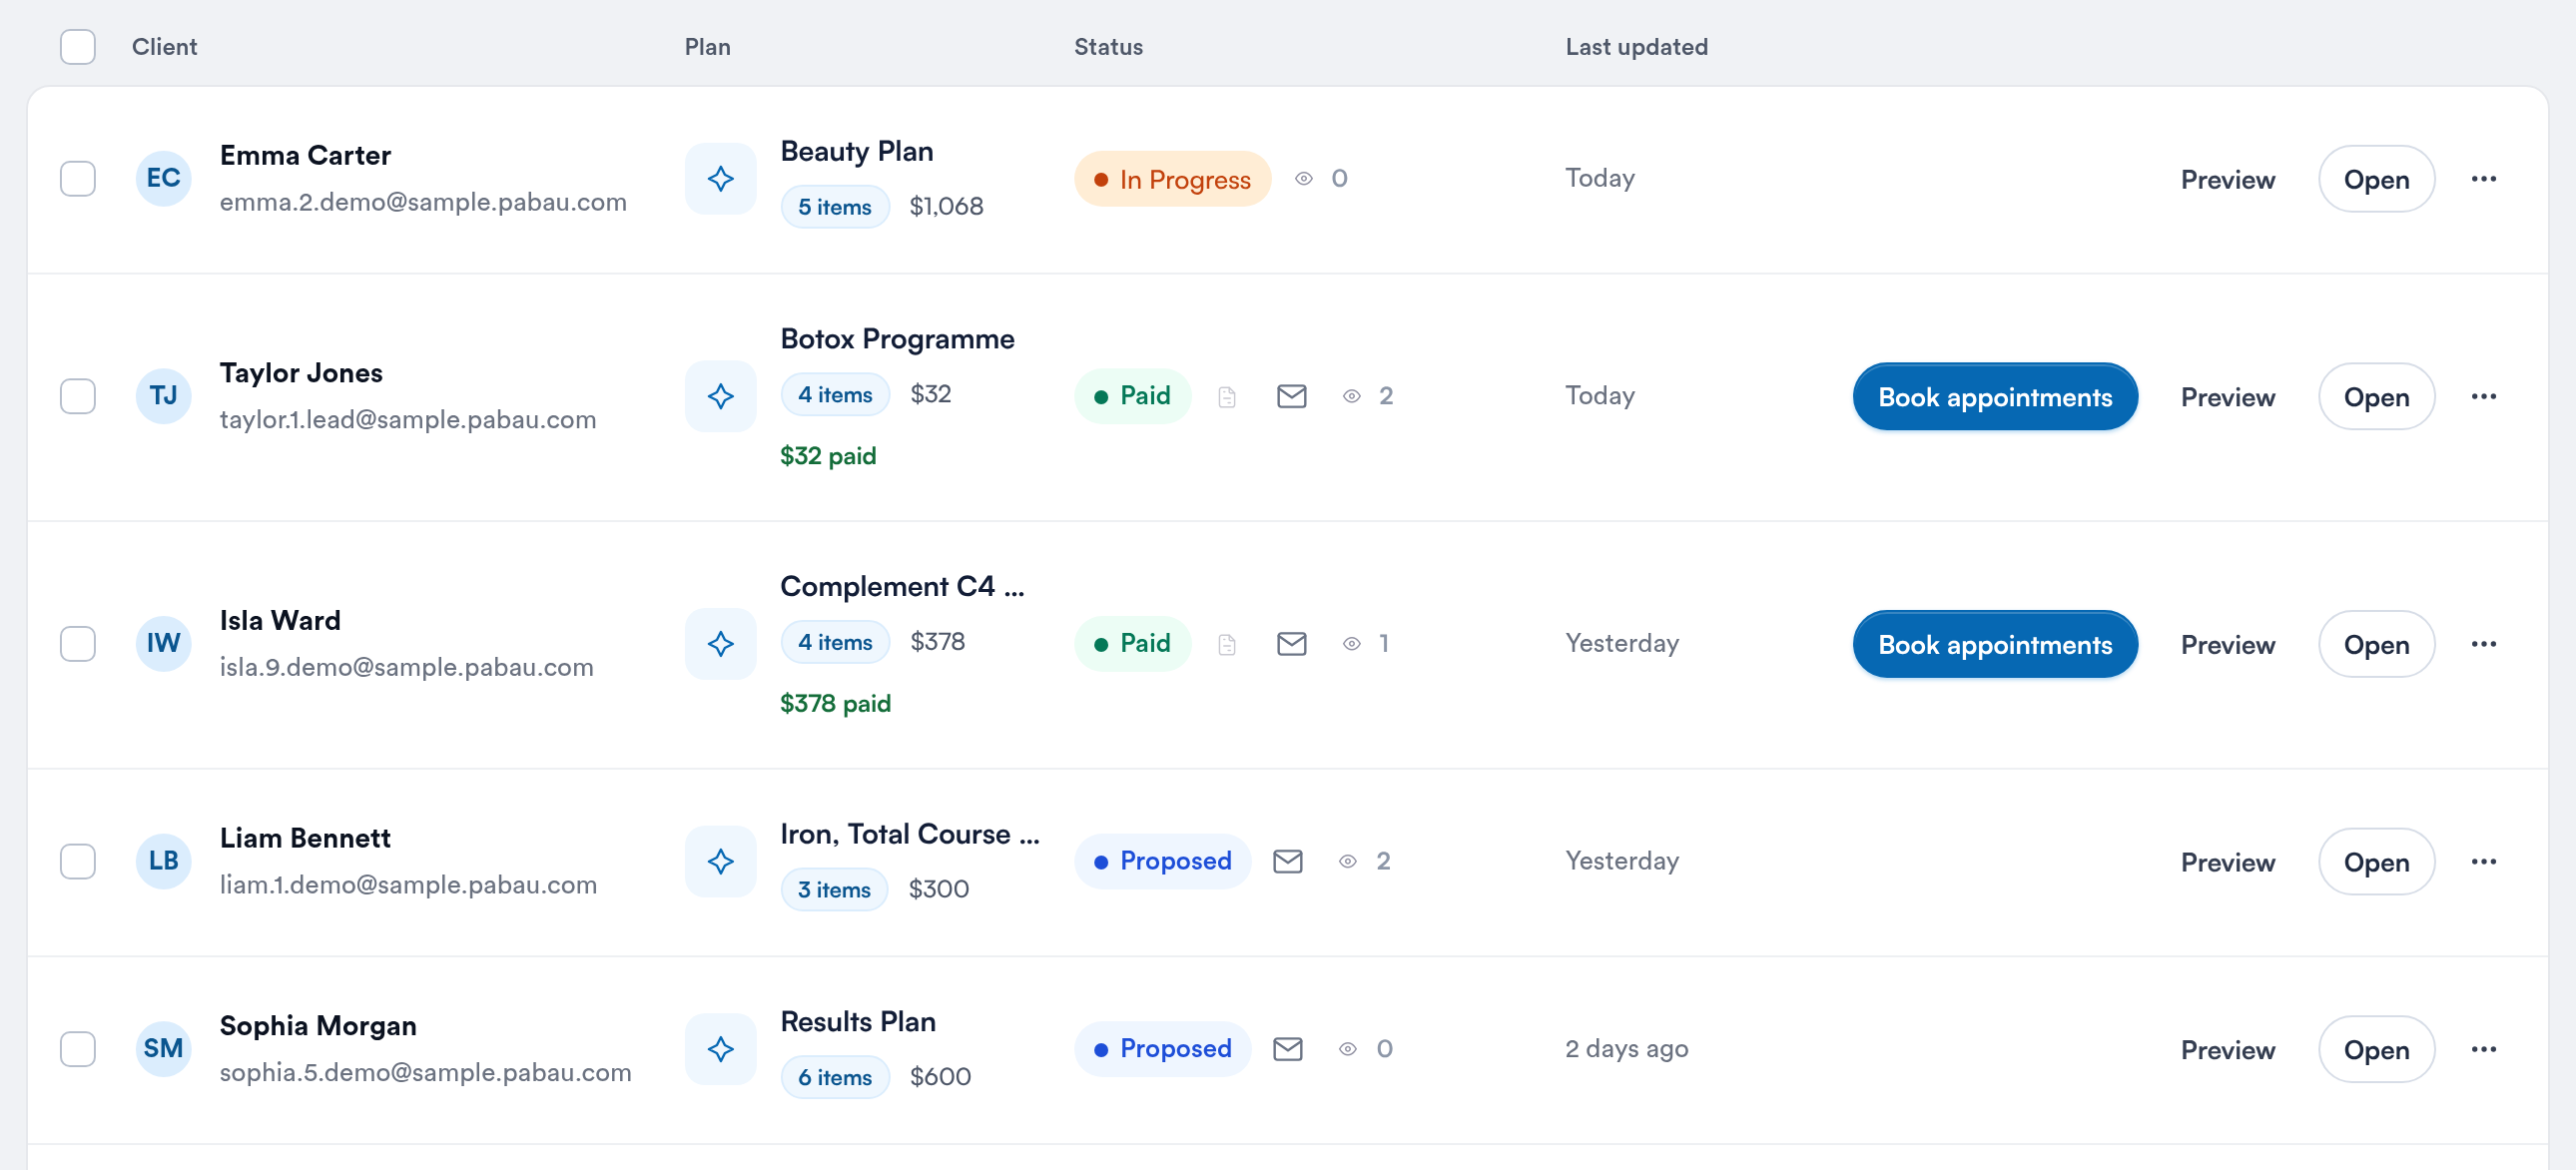This screenshot has height=1170, width=2576.
Task: Select Liam Bennett's row checkbox
Action: point(78,861)
